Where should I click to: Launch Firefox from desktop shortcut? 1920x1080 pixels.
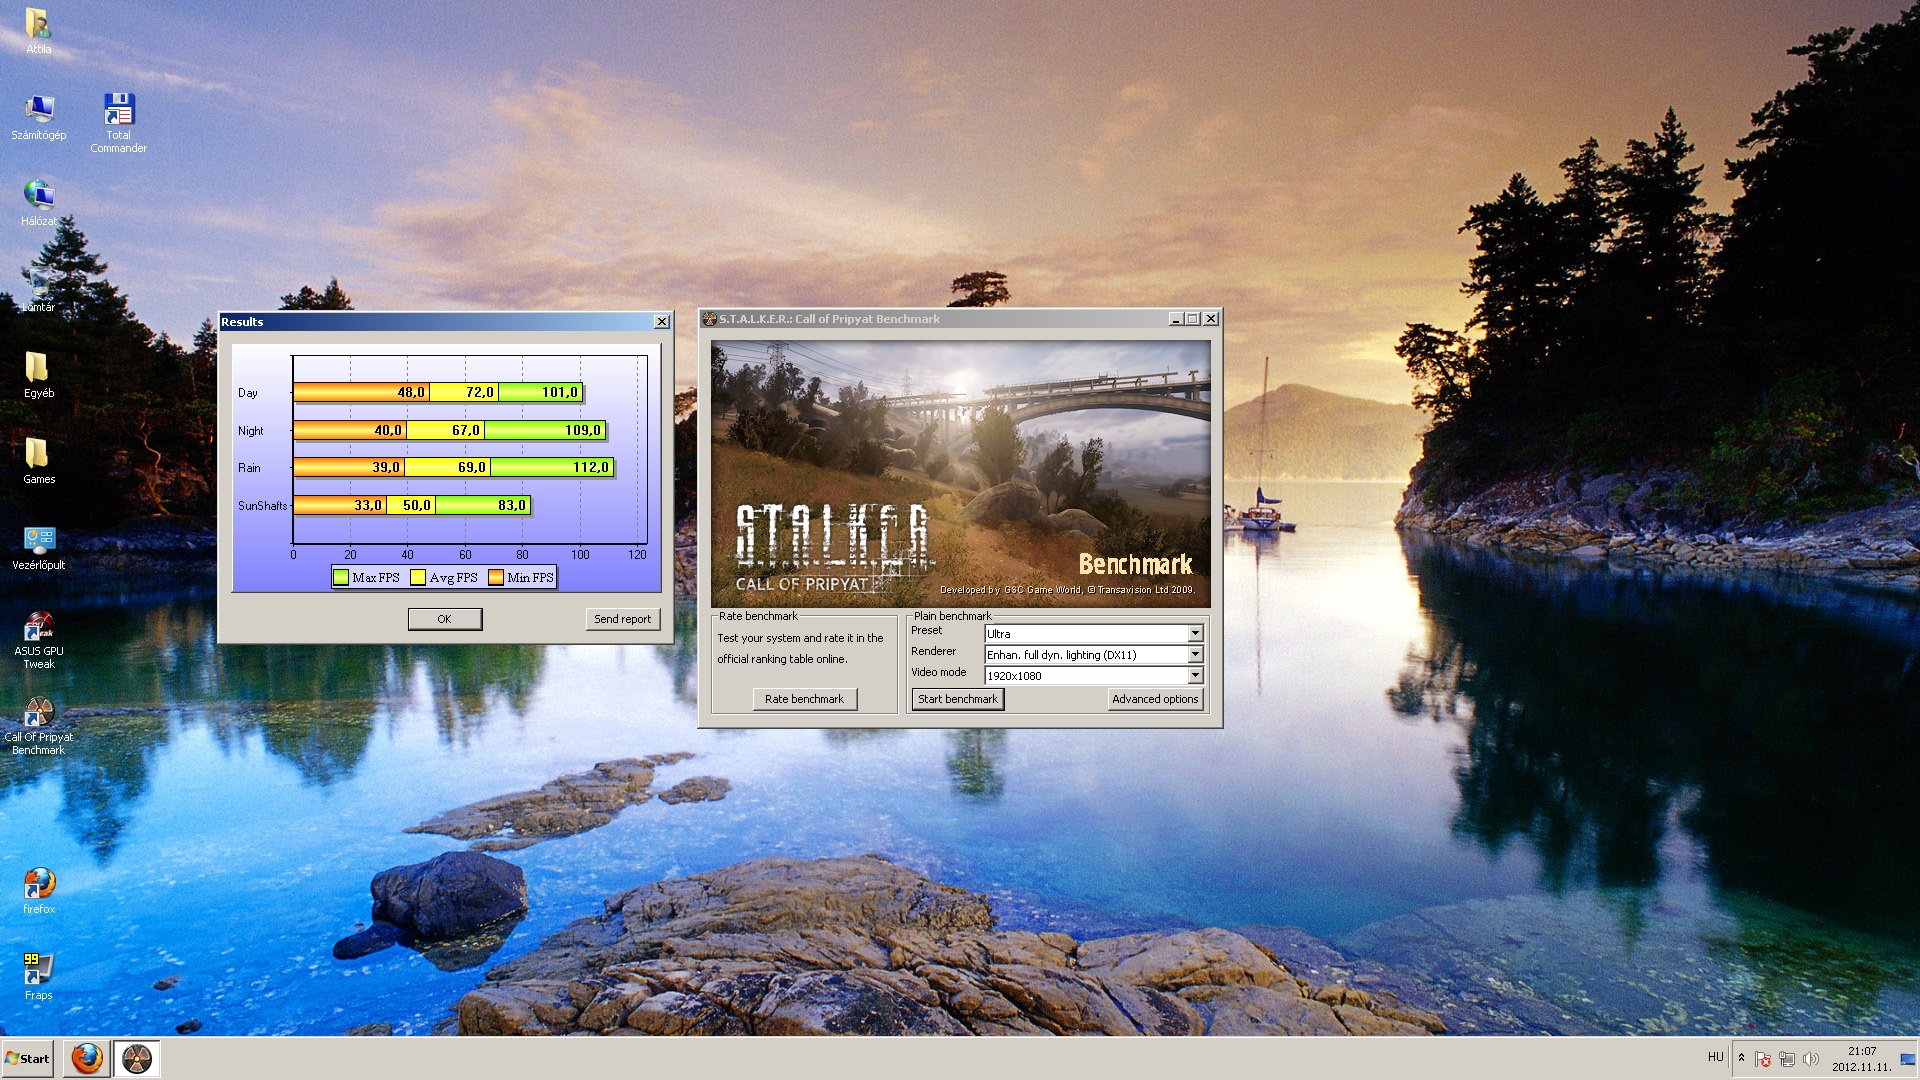tap(38, 891)
